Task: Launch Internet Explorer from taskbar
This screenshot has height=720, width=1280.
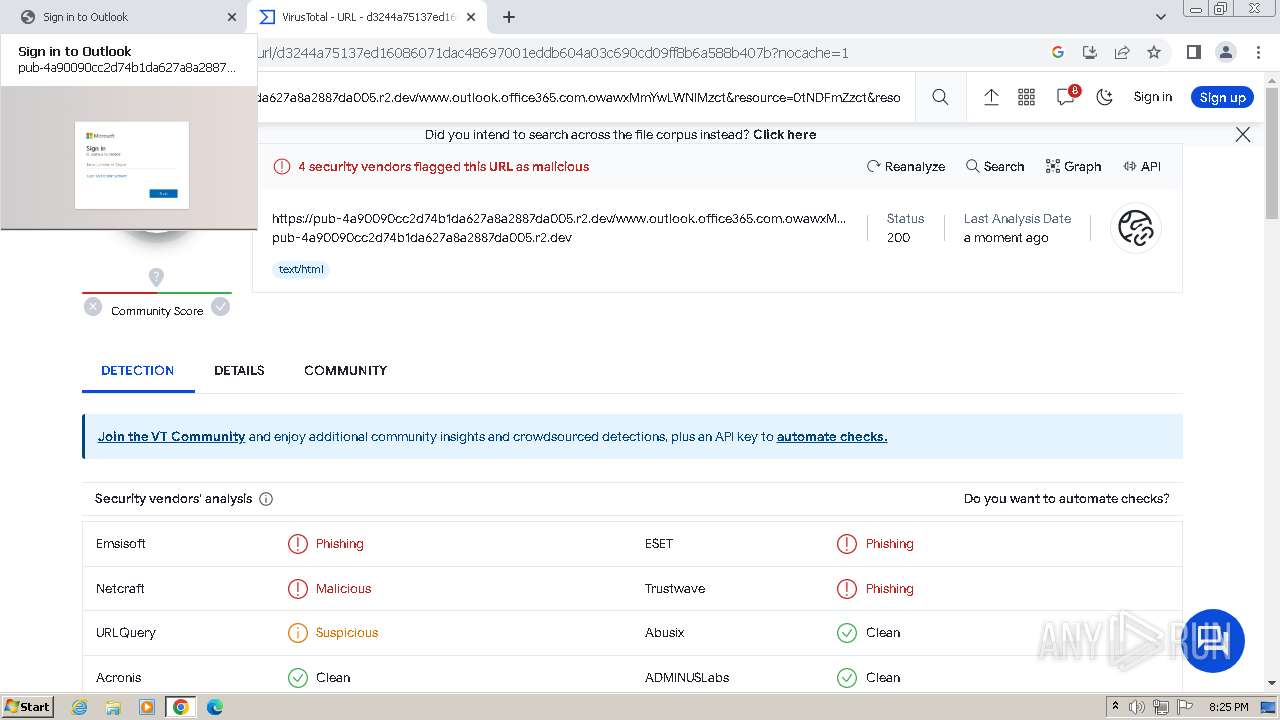Action: tap(80, 707)
